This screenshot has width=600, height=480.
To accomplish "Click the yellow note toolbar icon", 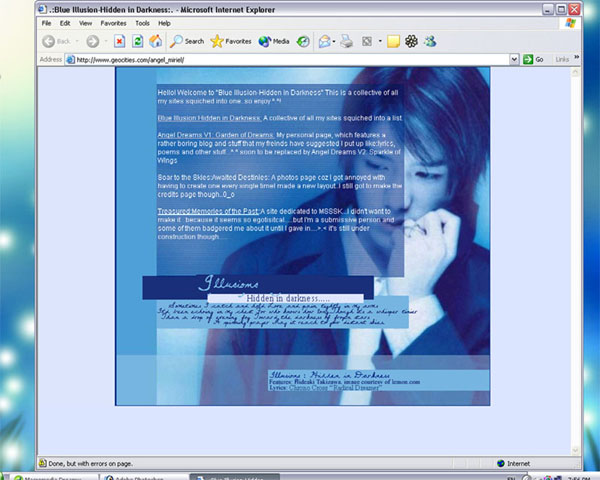I will [393, 41].
